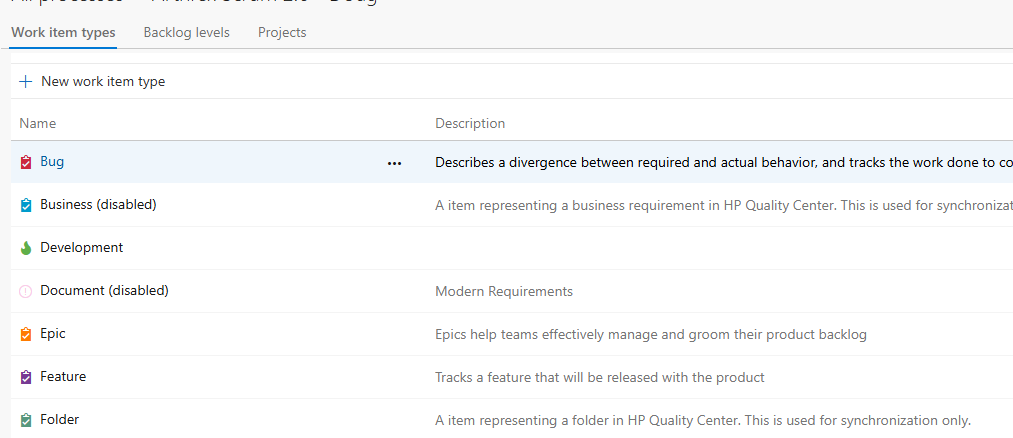Open the Development work item type

point(81,247)
